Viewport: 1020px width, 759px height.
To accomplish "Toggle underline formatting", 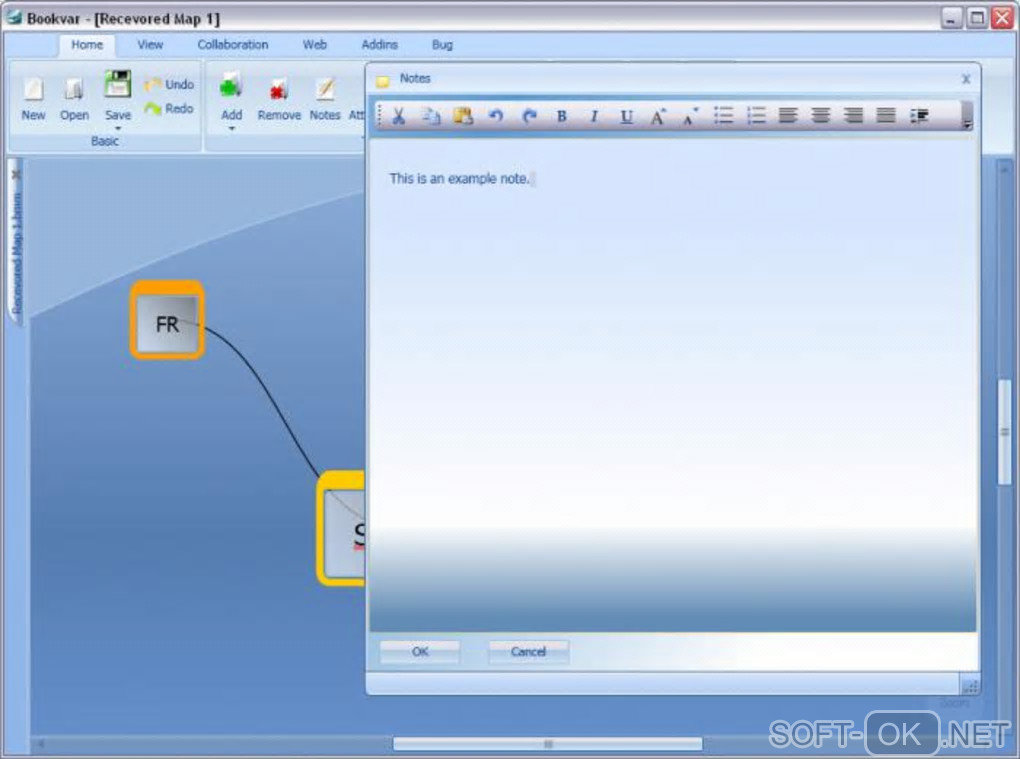I will click(x=626, y=116).
